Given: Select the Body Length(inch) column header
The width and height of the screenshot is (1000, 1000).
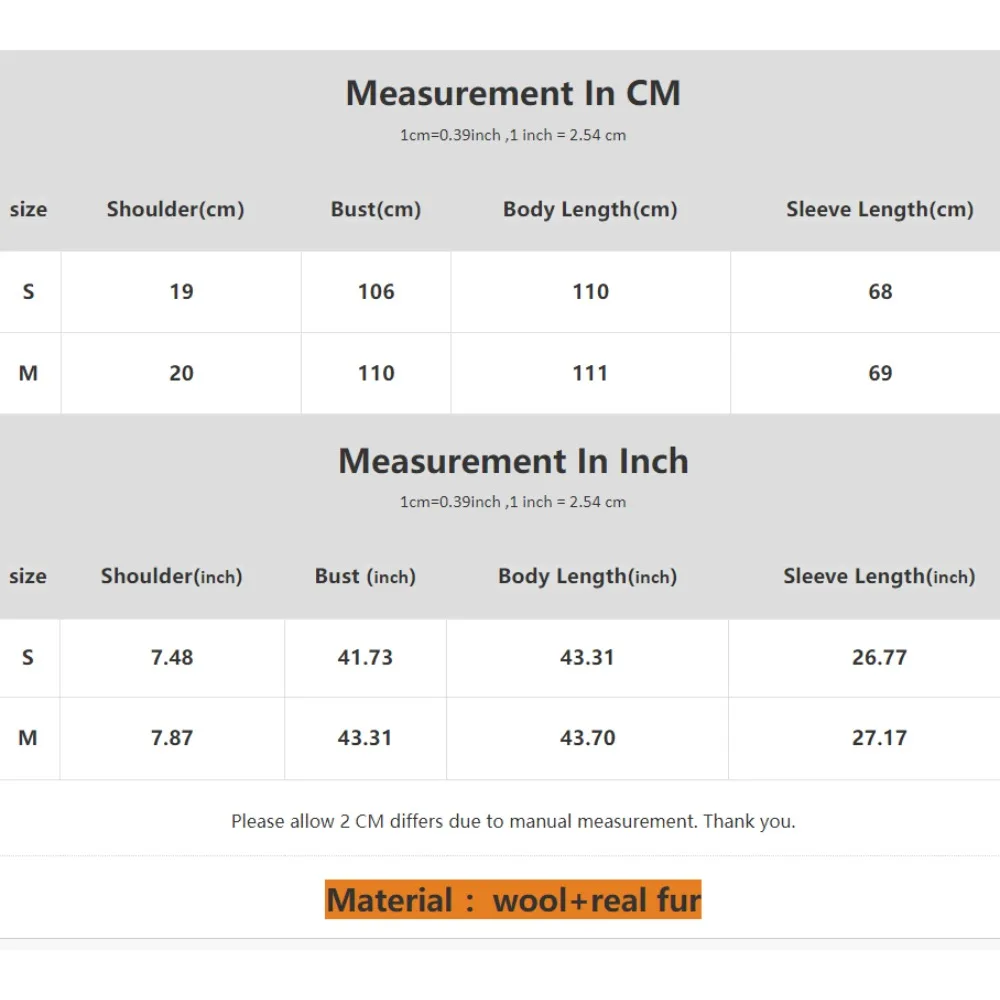Looking at the screenshot, I should [587, 577].
